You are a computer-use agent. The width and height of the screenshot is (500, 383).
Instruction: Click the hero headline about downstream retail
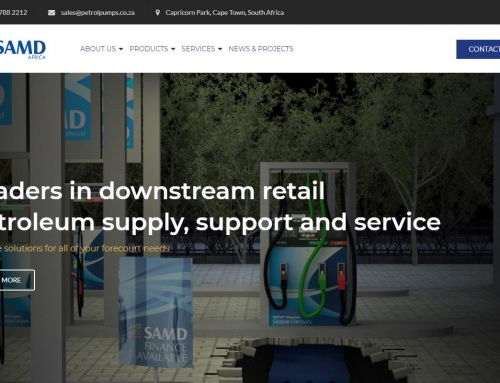[220, 206]
